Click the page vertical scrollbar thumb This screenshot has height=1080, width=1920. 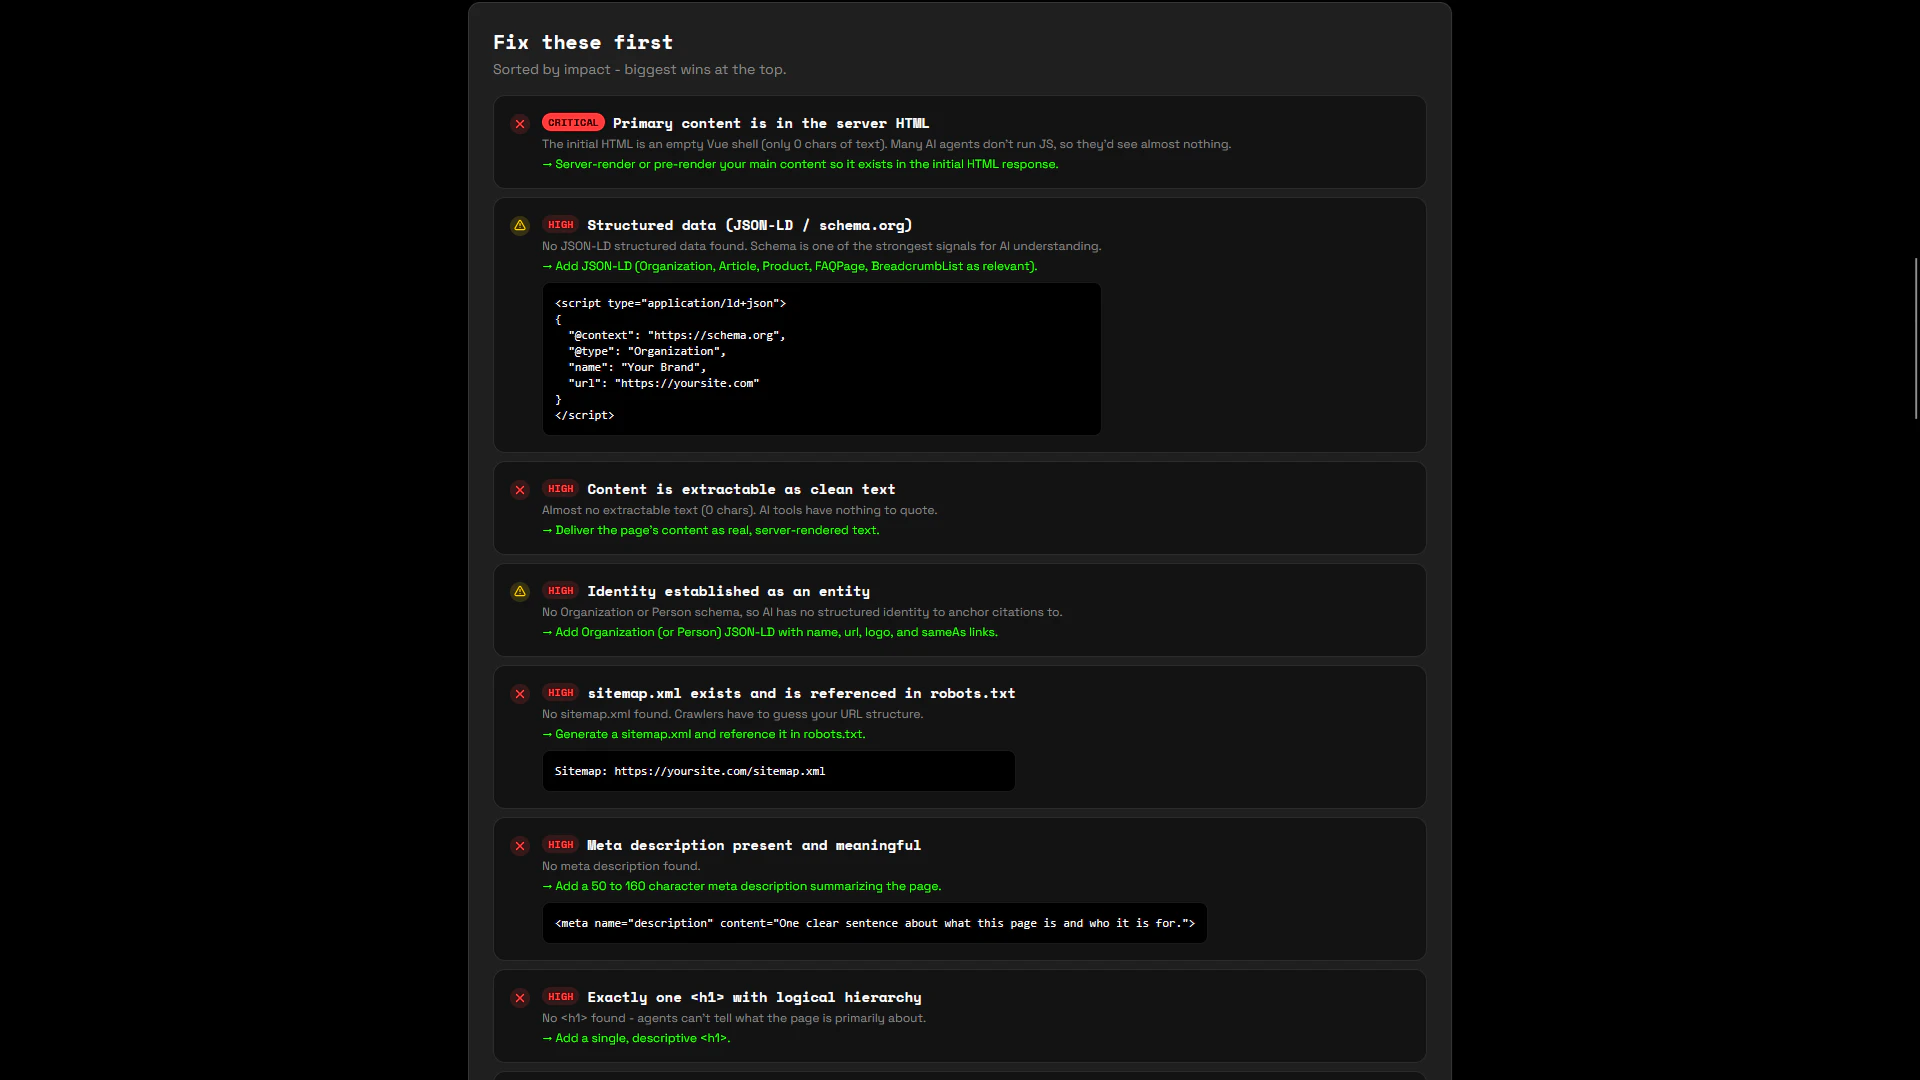tap(1916, 338)
